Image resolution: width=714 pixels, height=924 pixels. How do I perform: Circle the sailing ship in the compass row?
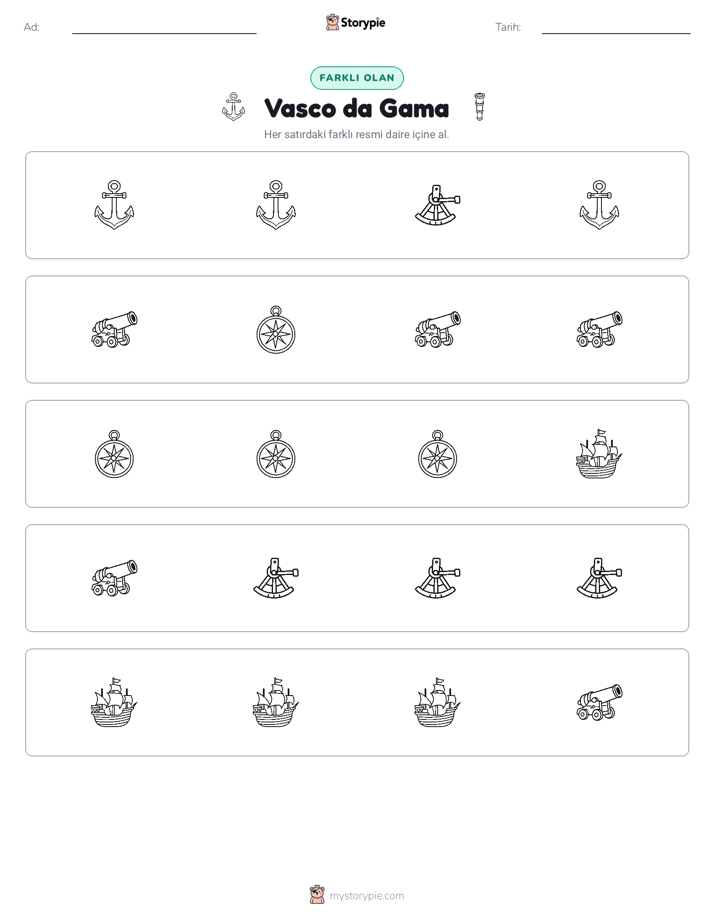pyautogui.click(x=599, y=454)
